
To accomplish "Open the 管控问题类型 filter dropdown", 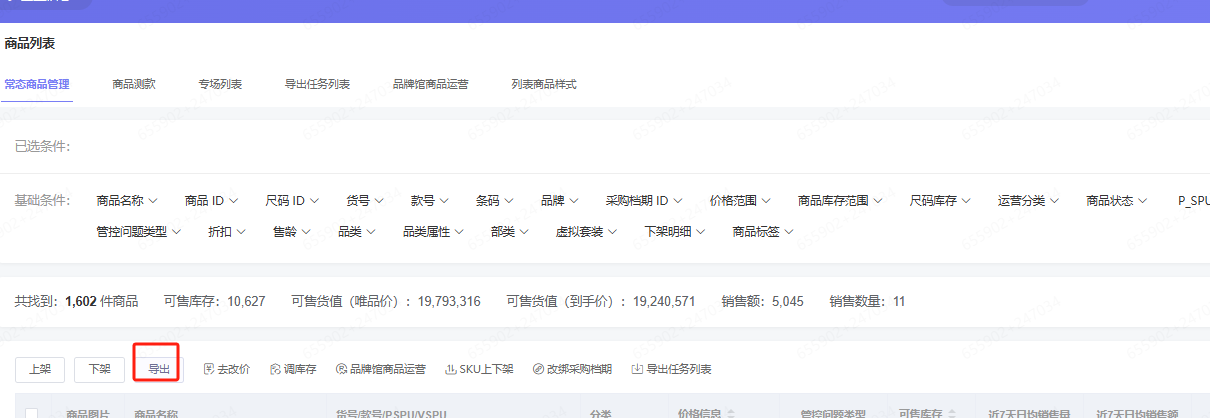I will point(138,231).
